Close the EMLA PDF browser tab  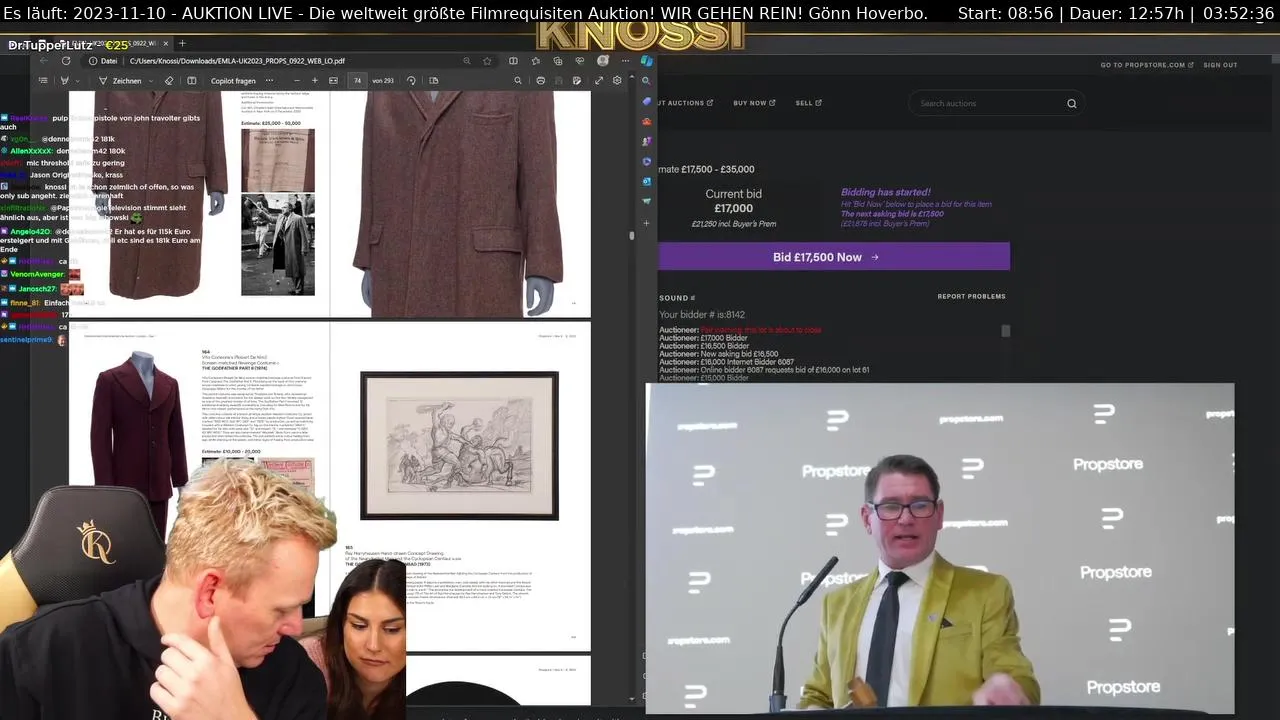tap(166, 43)
